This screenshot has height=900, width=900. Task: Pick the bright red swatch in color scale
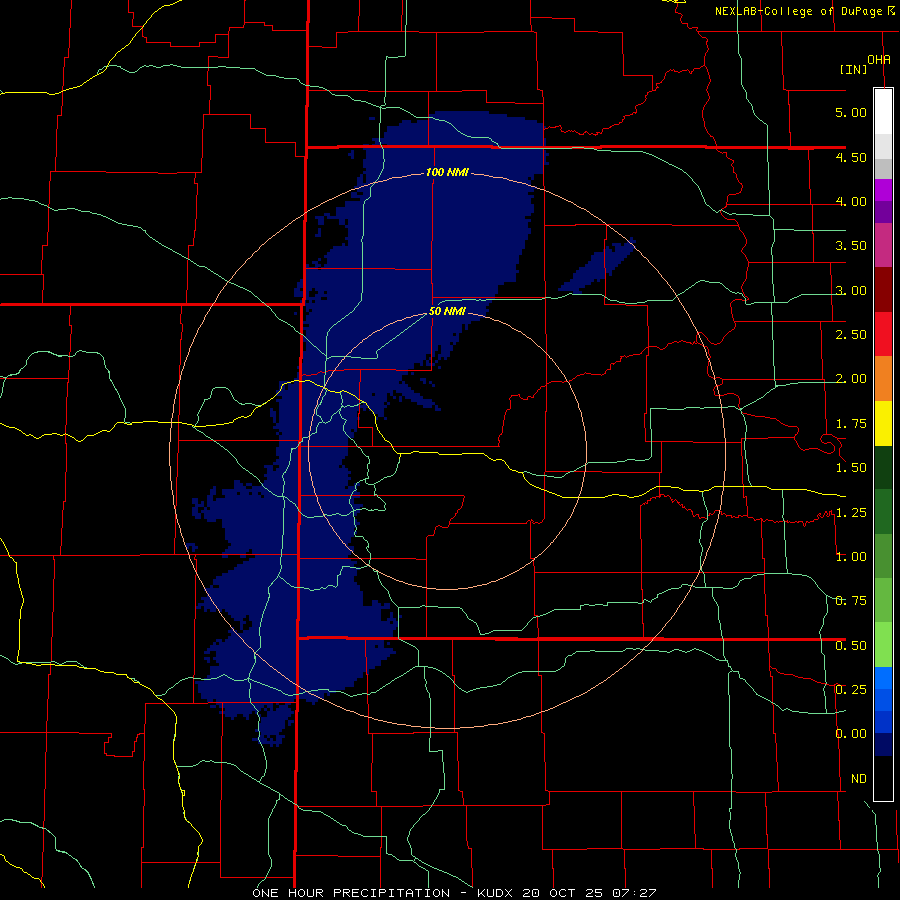coord(883,334)
